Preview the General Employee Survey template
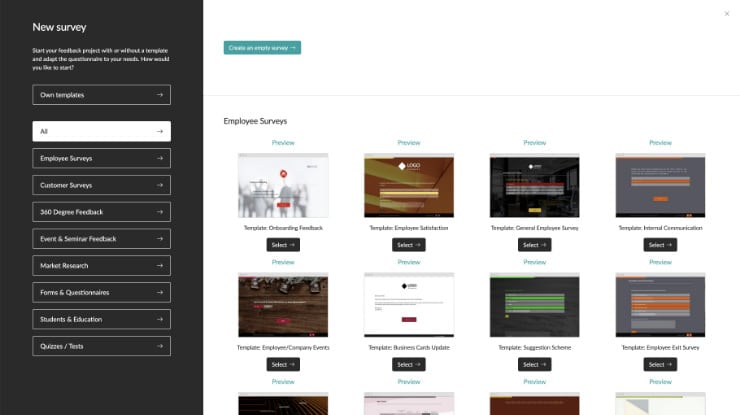This screenshot has width=740, height=415. pos(535,143)
